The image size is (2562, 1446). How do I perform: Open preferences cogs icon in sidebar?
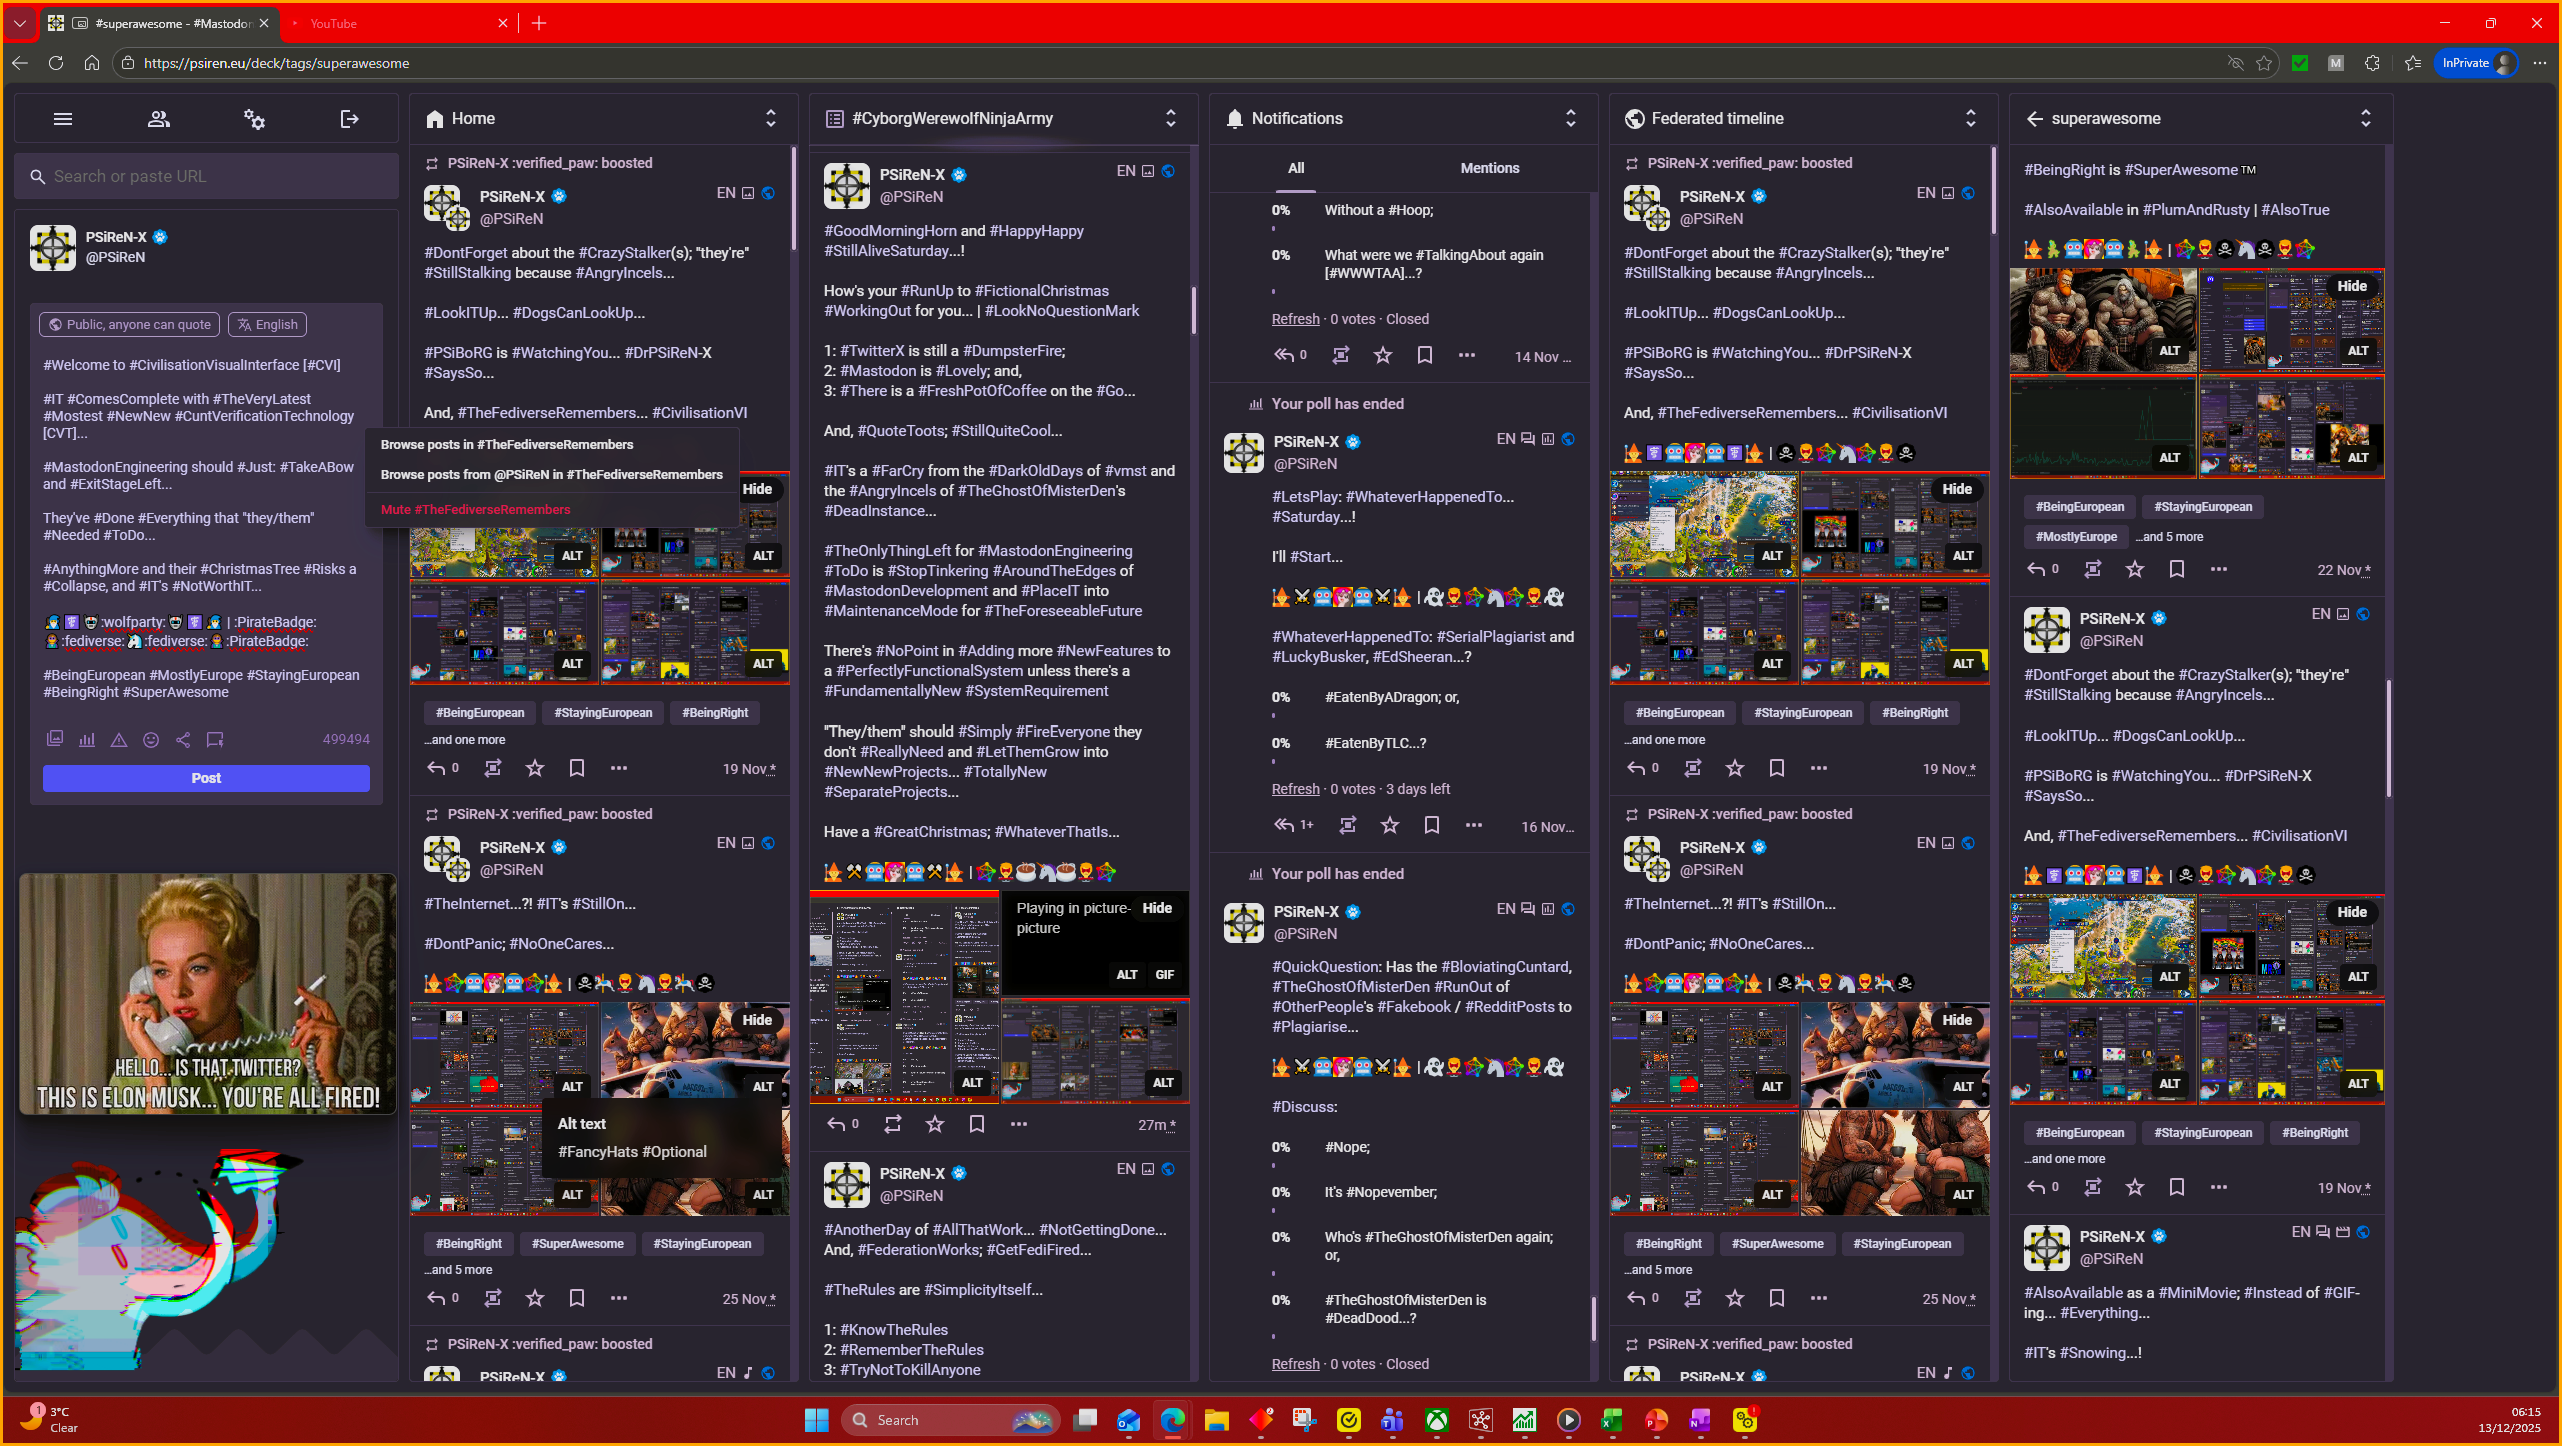pos(254,119)
